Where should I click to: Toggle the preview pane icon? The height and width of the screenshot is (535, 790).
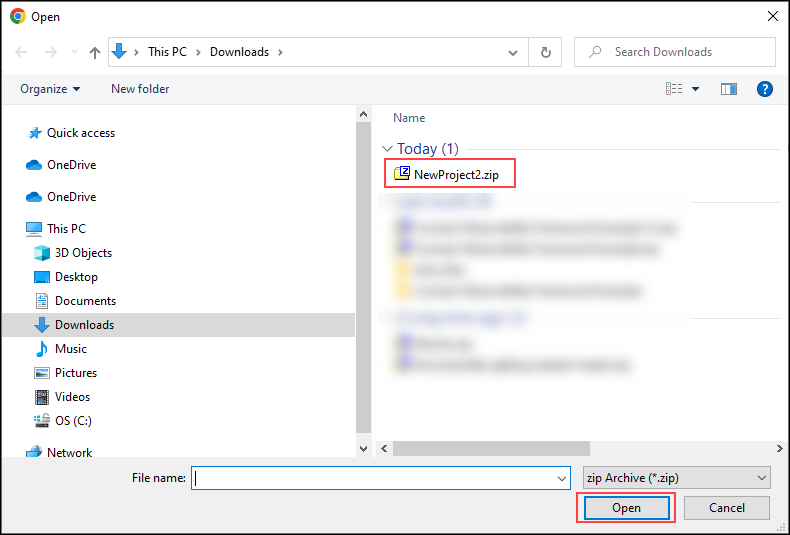pyautogui.click(x=729, y=89)
